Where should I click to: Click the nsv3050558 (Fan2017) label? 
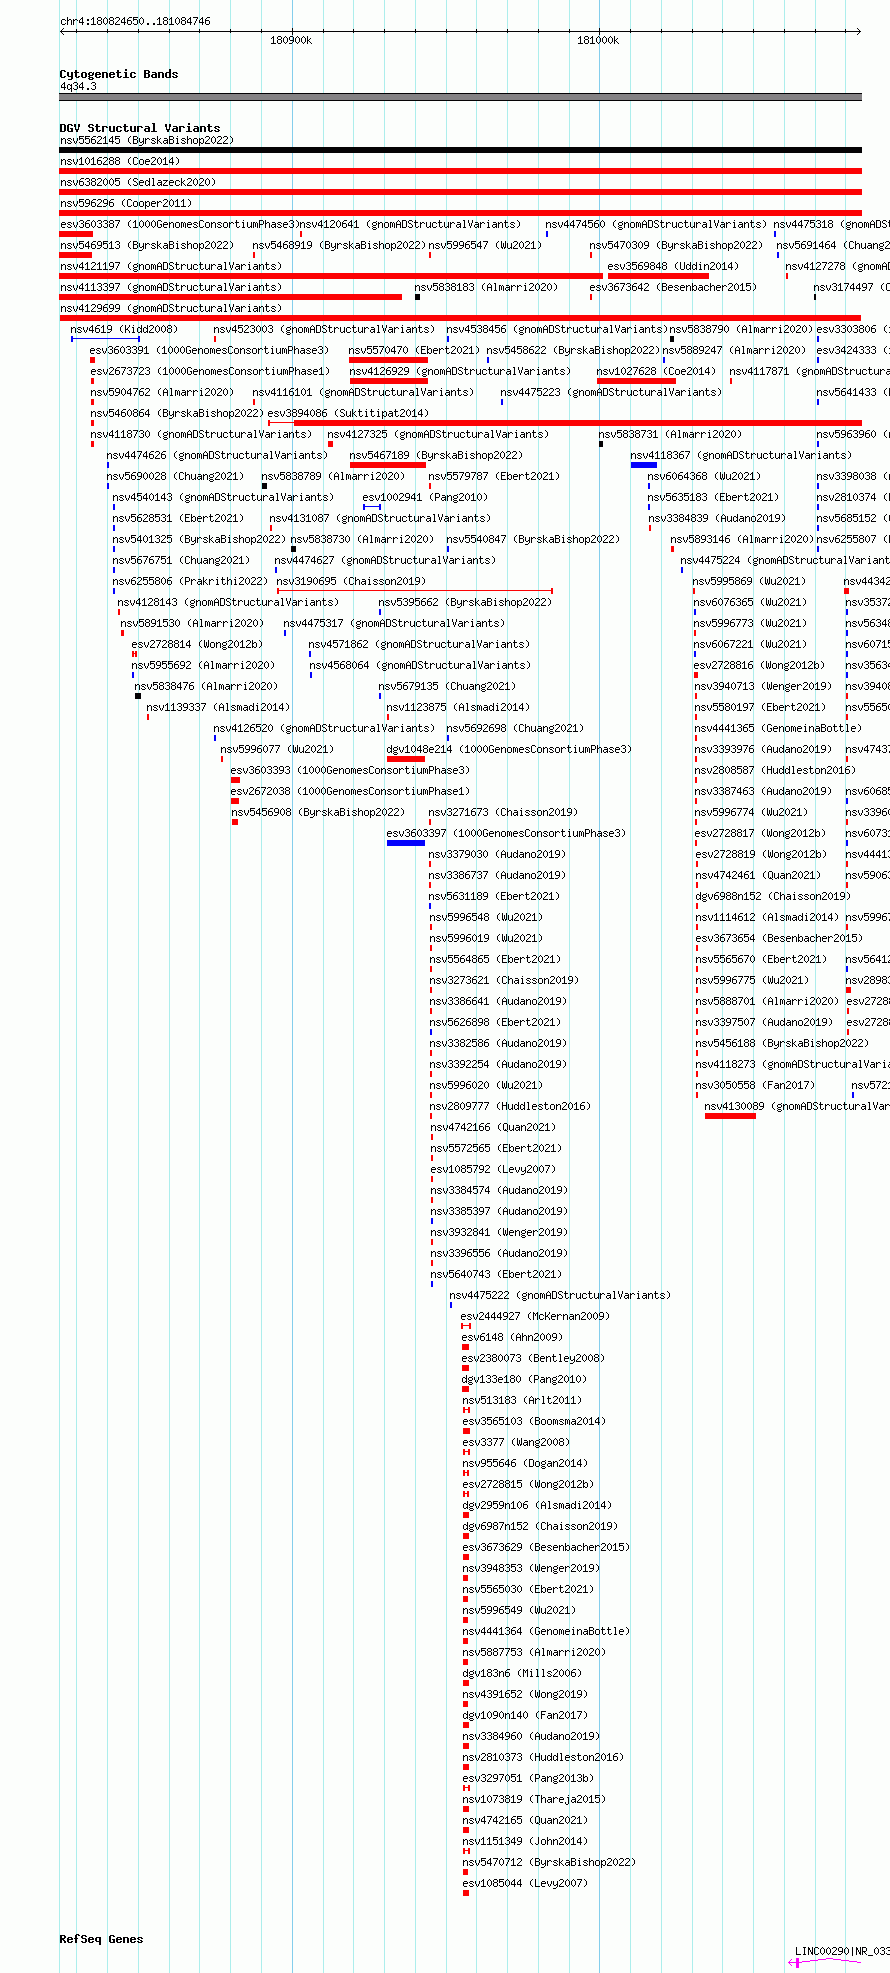point(755,1085)
